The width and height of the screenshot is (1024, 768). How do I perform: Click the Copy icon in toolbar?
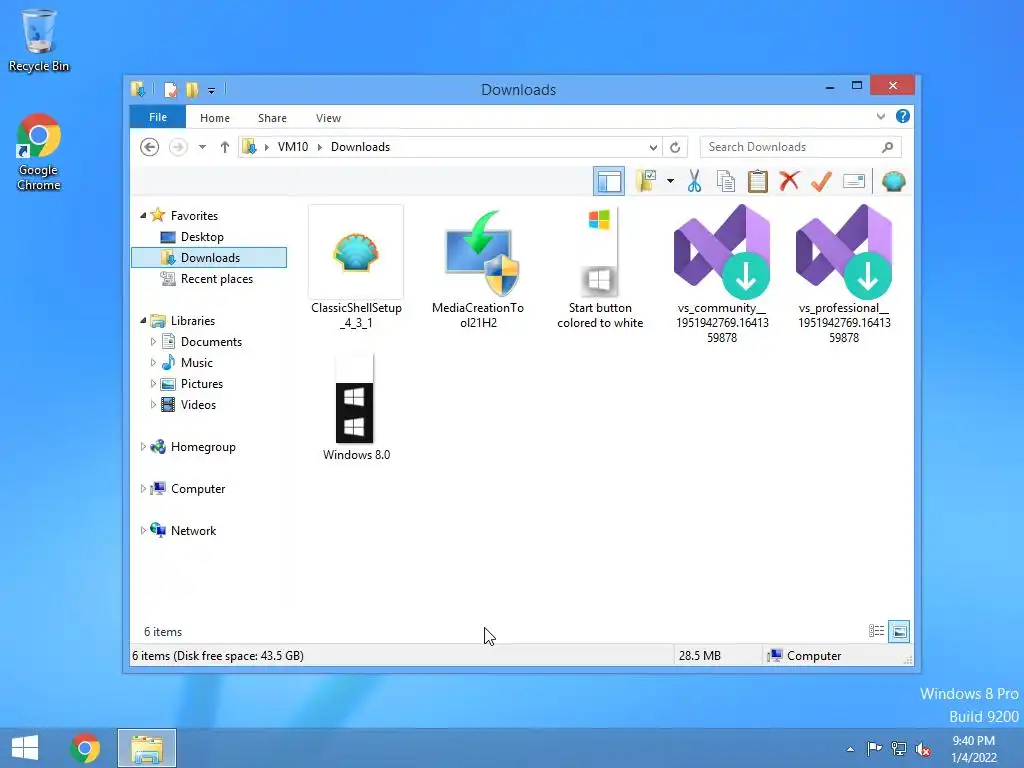click(726, 181)
